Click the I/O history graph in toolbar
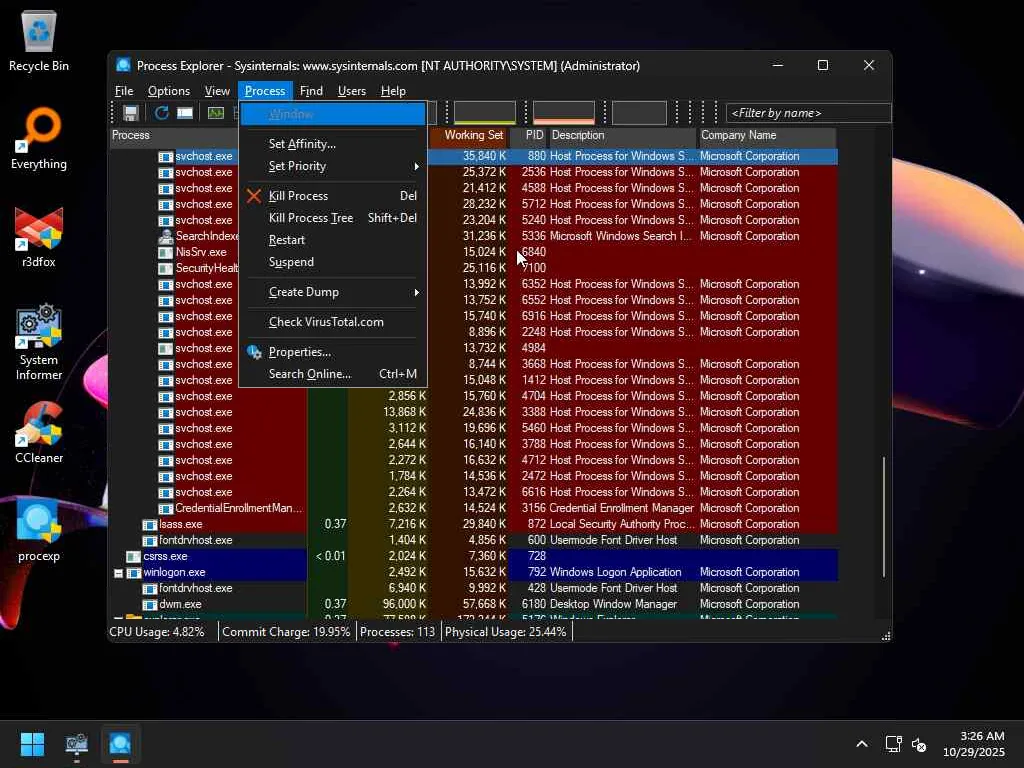 (639, 112)
